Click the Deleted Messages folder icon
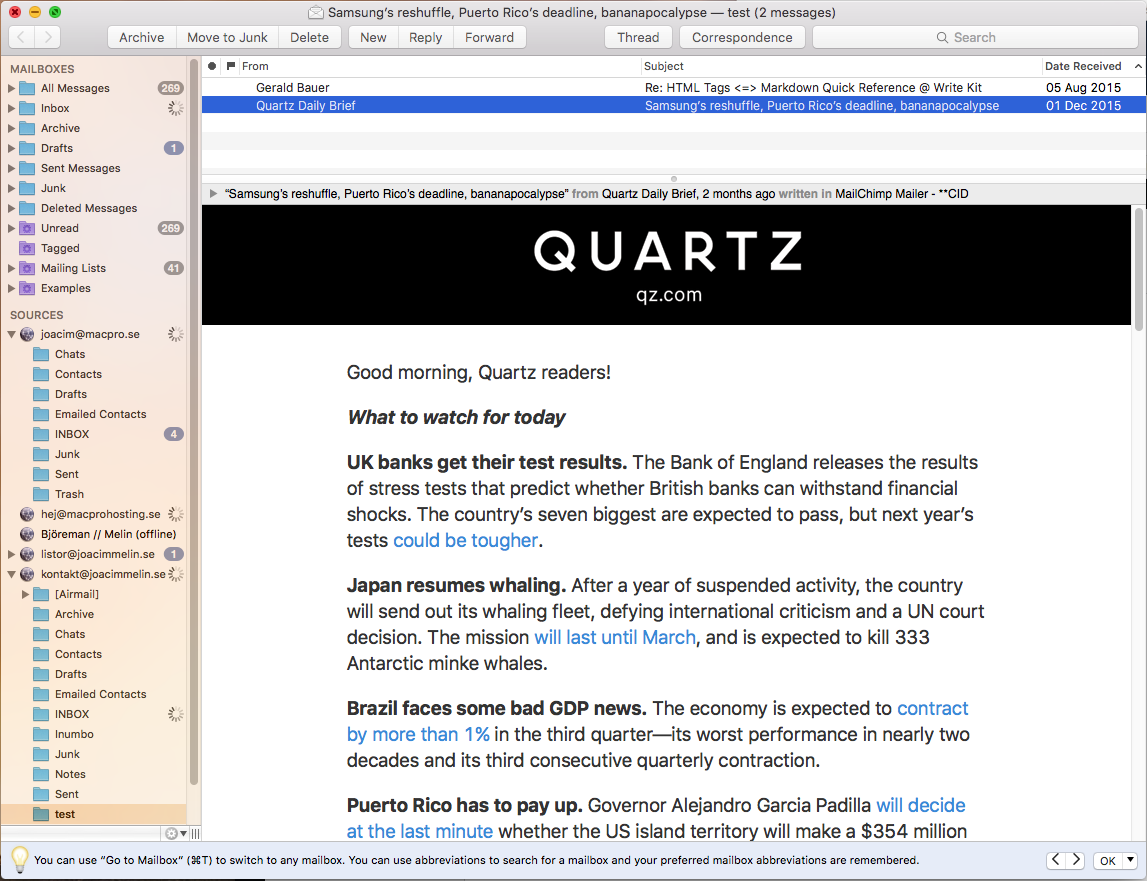 pyautogui.click(x=27, y=208)
